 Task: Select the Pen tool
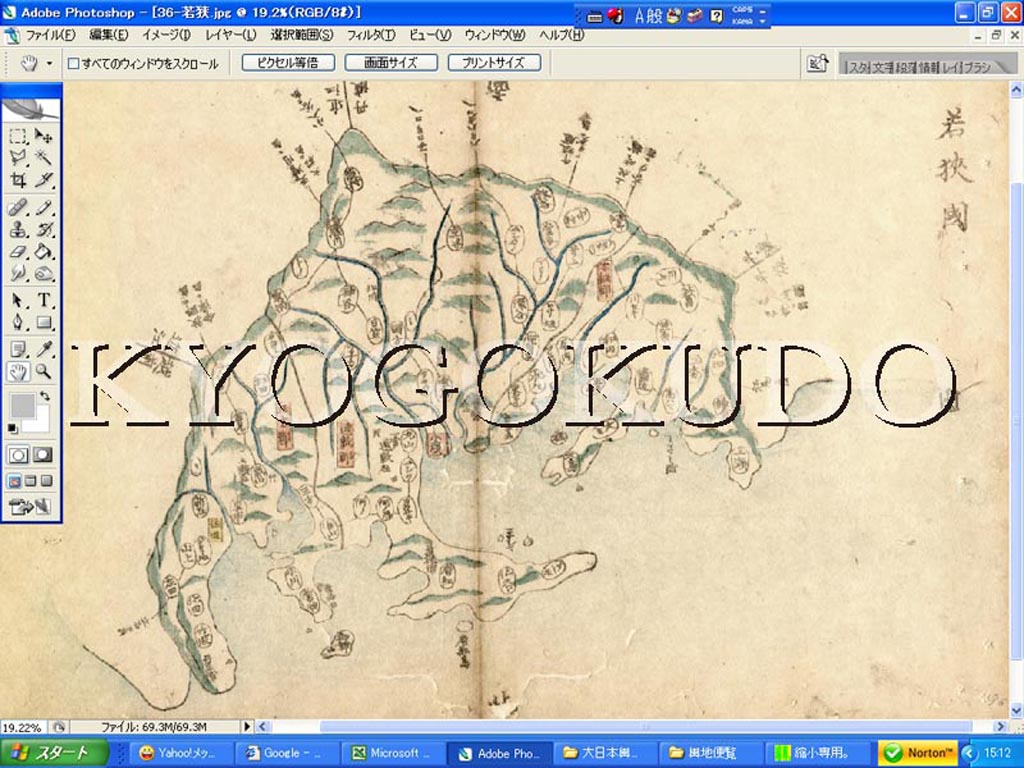click(x=18, y=322)
